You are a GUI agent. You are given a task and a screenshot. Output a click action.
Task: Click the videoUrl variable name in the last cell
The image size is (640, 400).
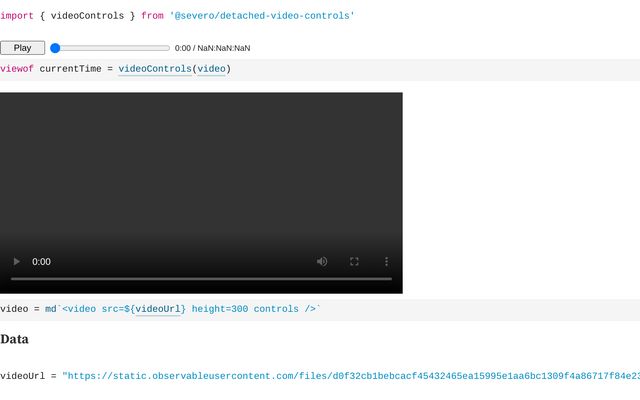24,376
